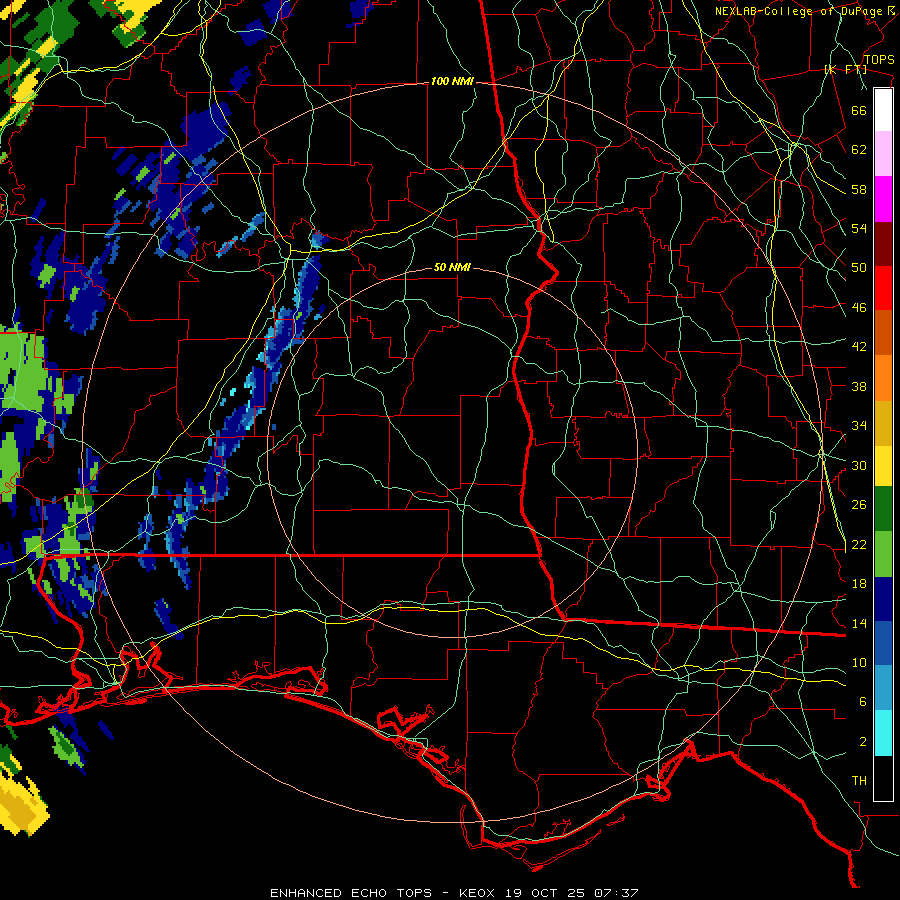Click the dark red 50-54 kft legend swatch

[883, 243]
